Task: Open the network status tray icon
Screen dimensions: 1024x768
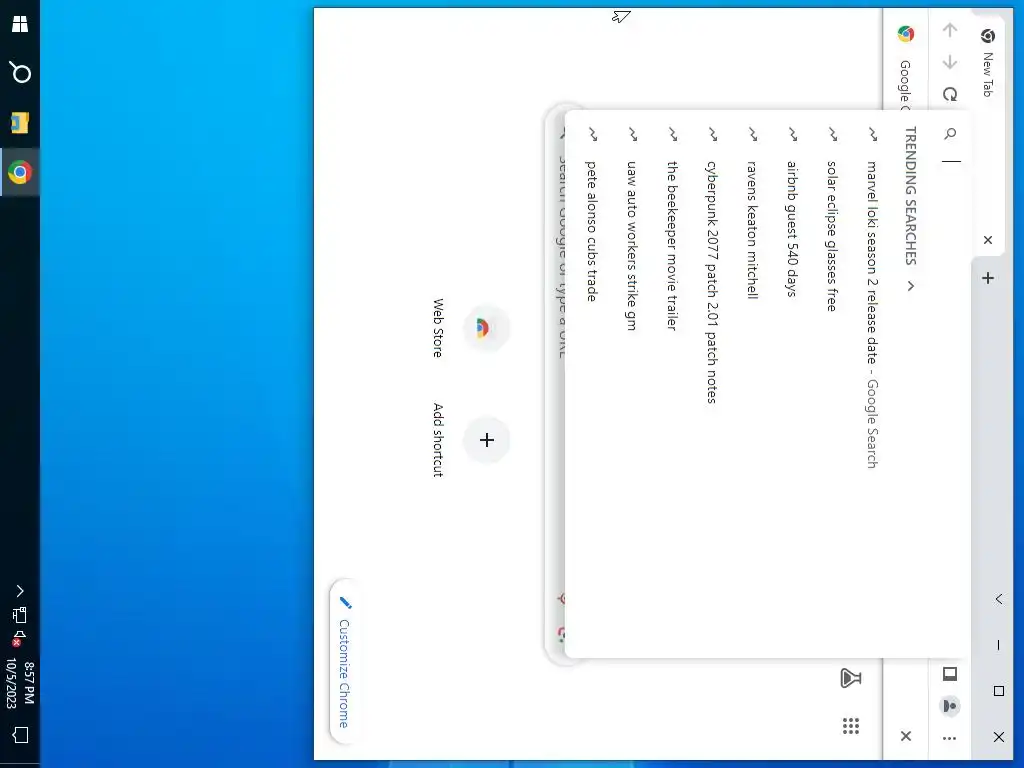Action: click(x=20, y=615)
